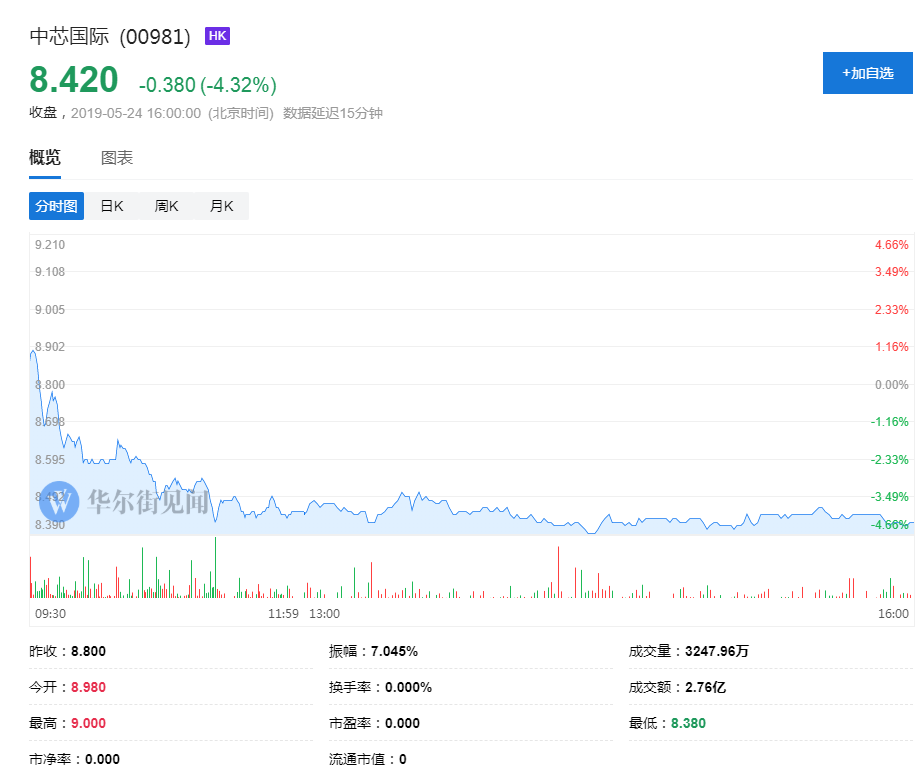Screen dimensions: 923x776
Task: Click the timestamp 2019-05-24 16:00:00
Action: pyautogui.click(x=136, y=113)
